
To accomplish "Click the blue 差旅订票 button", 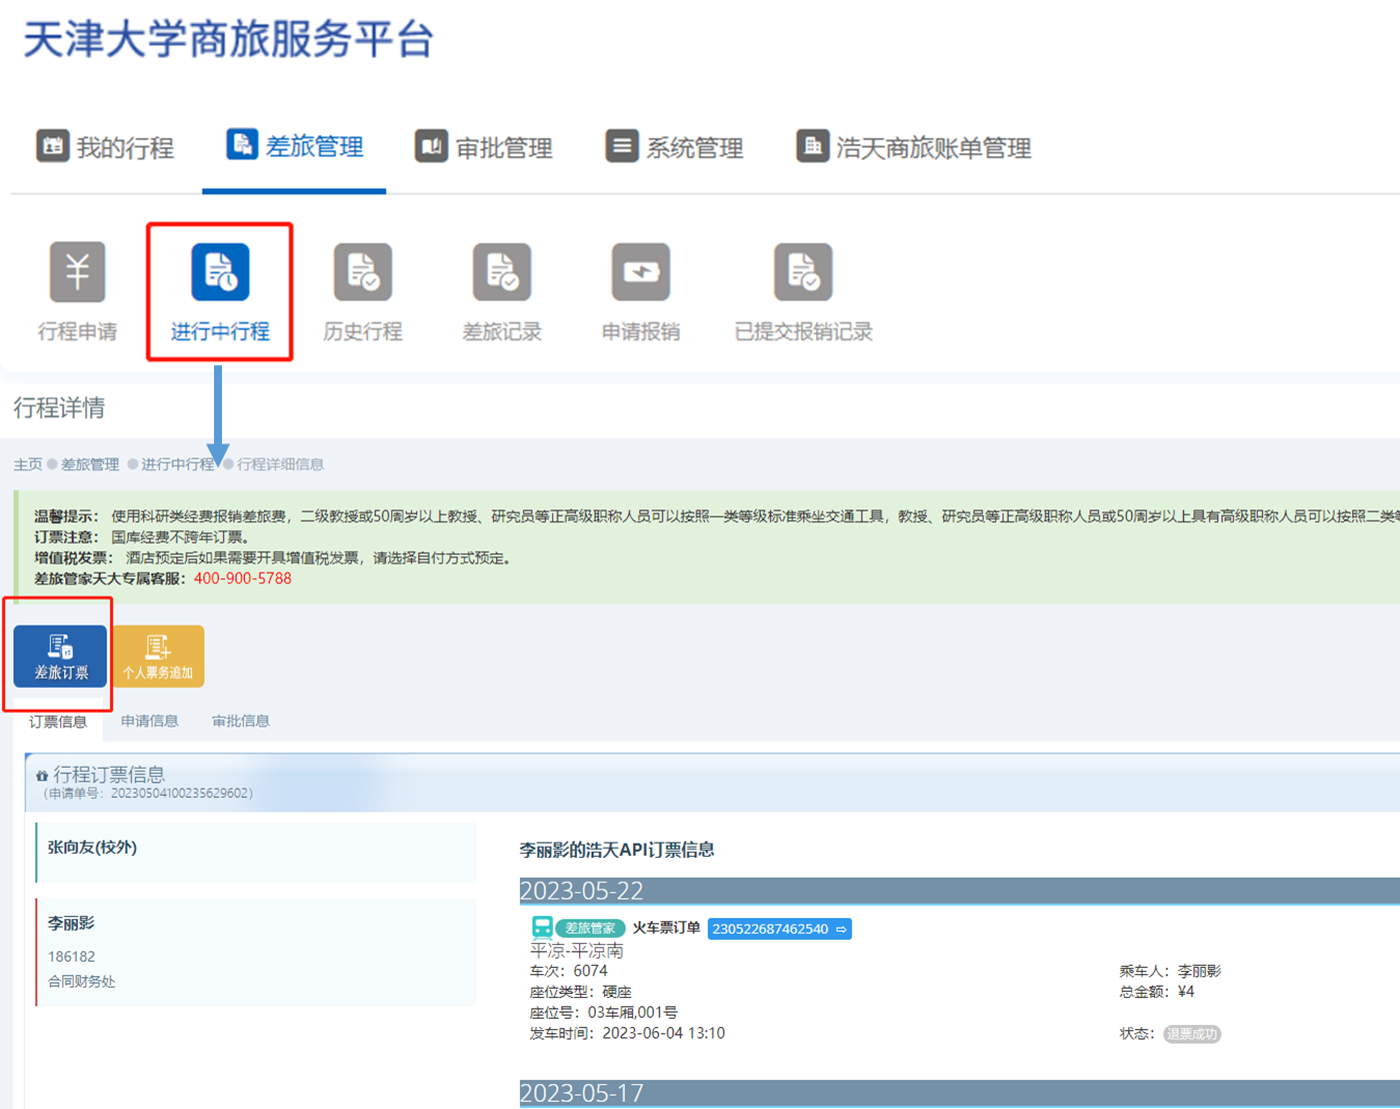I will coord(60,656).
